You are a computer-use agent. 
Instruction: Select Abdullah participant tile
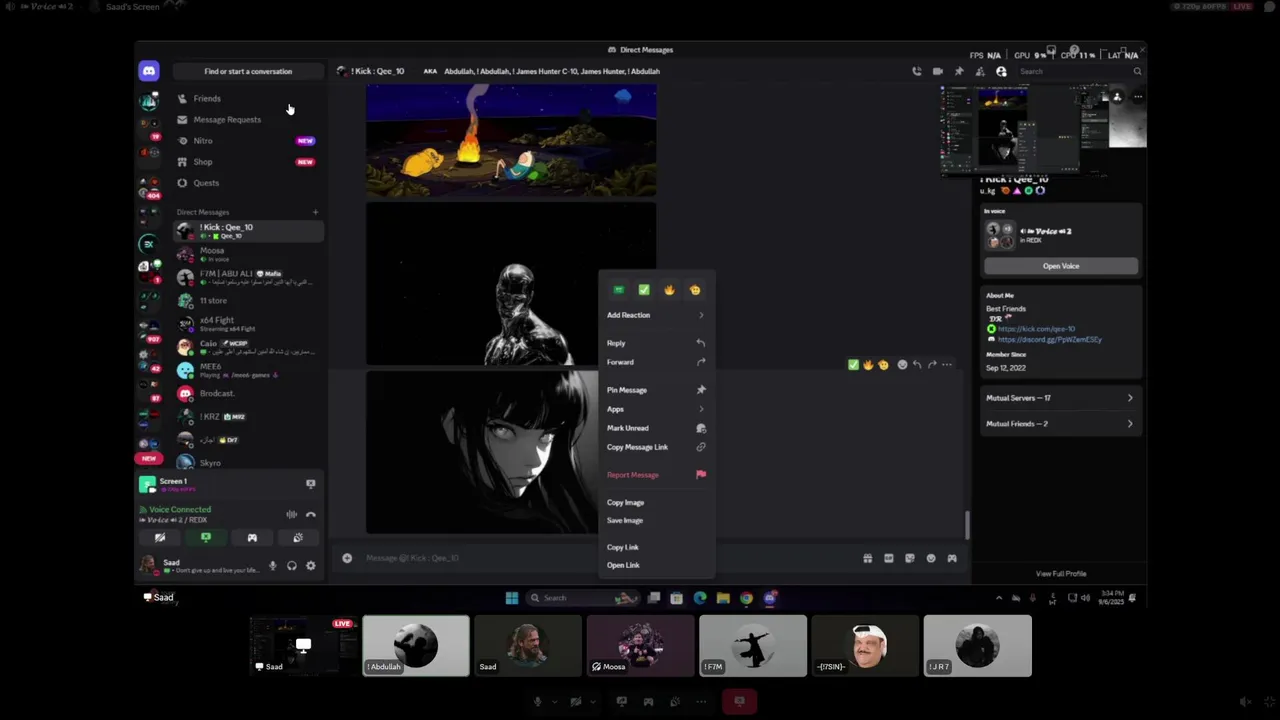pos(415,646)
